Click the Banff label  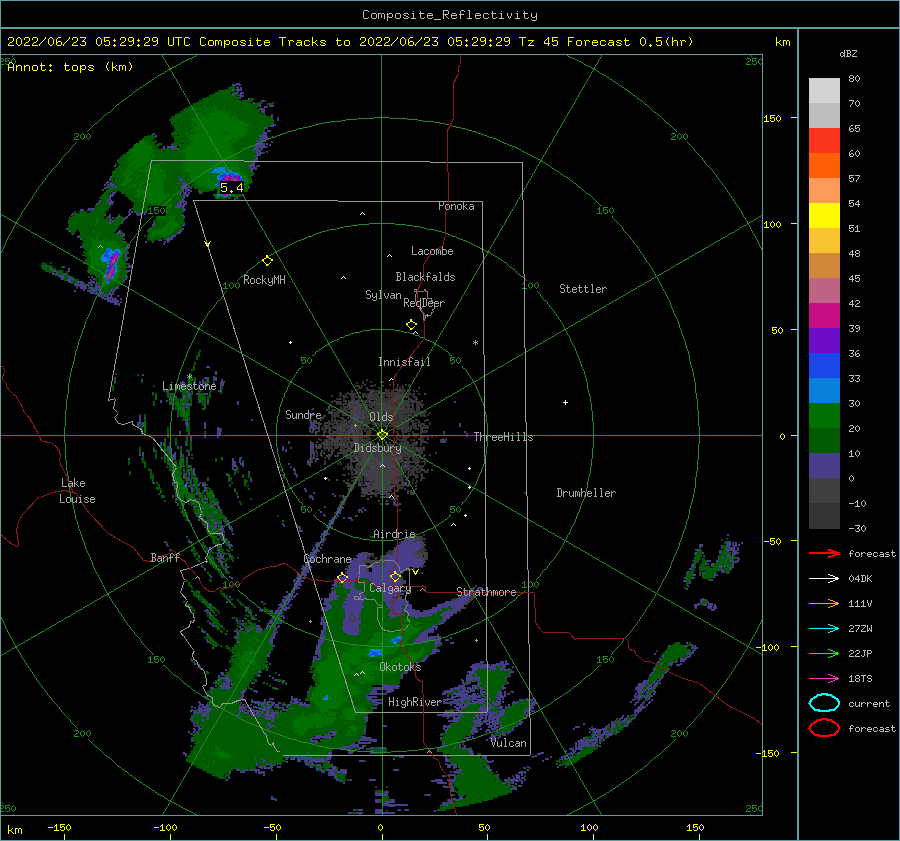[165, 558]
